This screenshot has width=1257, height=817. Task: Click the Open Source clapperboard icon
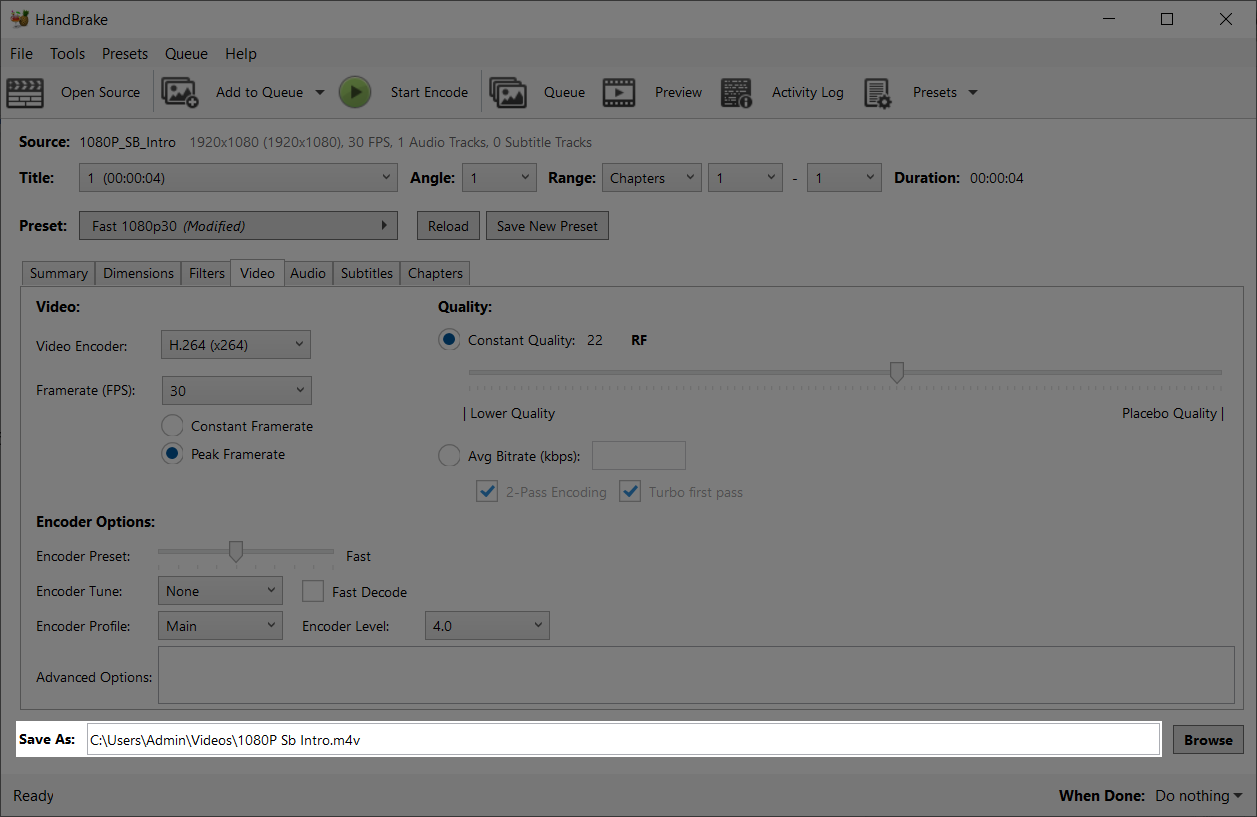click(25, 92)
